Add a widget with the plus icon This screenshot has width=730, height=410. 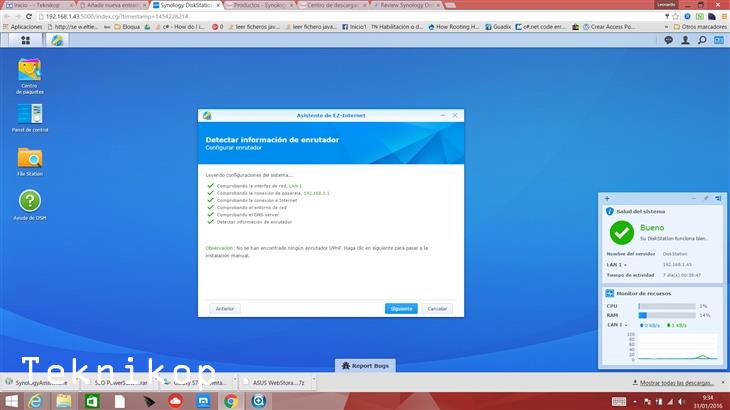pyautogui.click(x=607, y=199)
